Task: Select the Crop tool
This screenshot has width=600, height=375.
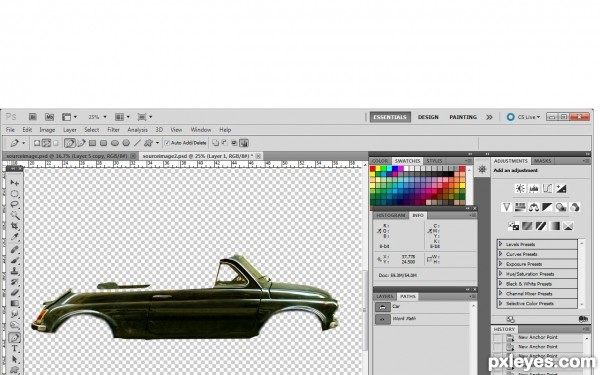Action: [15, 226]
